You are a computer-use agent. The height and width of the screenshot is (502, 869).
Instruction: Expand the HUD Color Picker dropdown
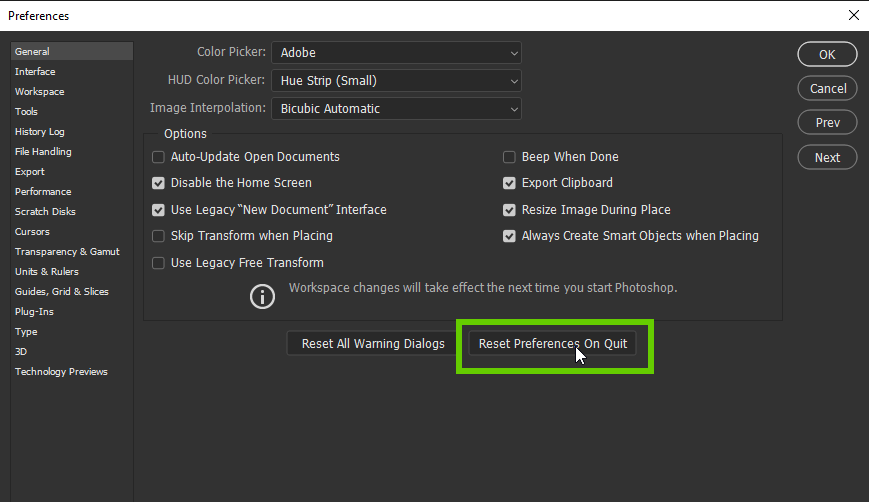click(x=396, y=80)
